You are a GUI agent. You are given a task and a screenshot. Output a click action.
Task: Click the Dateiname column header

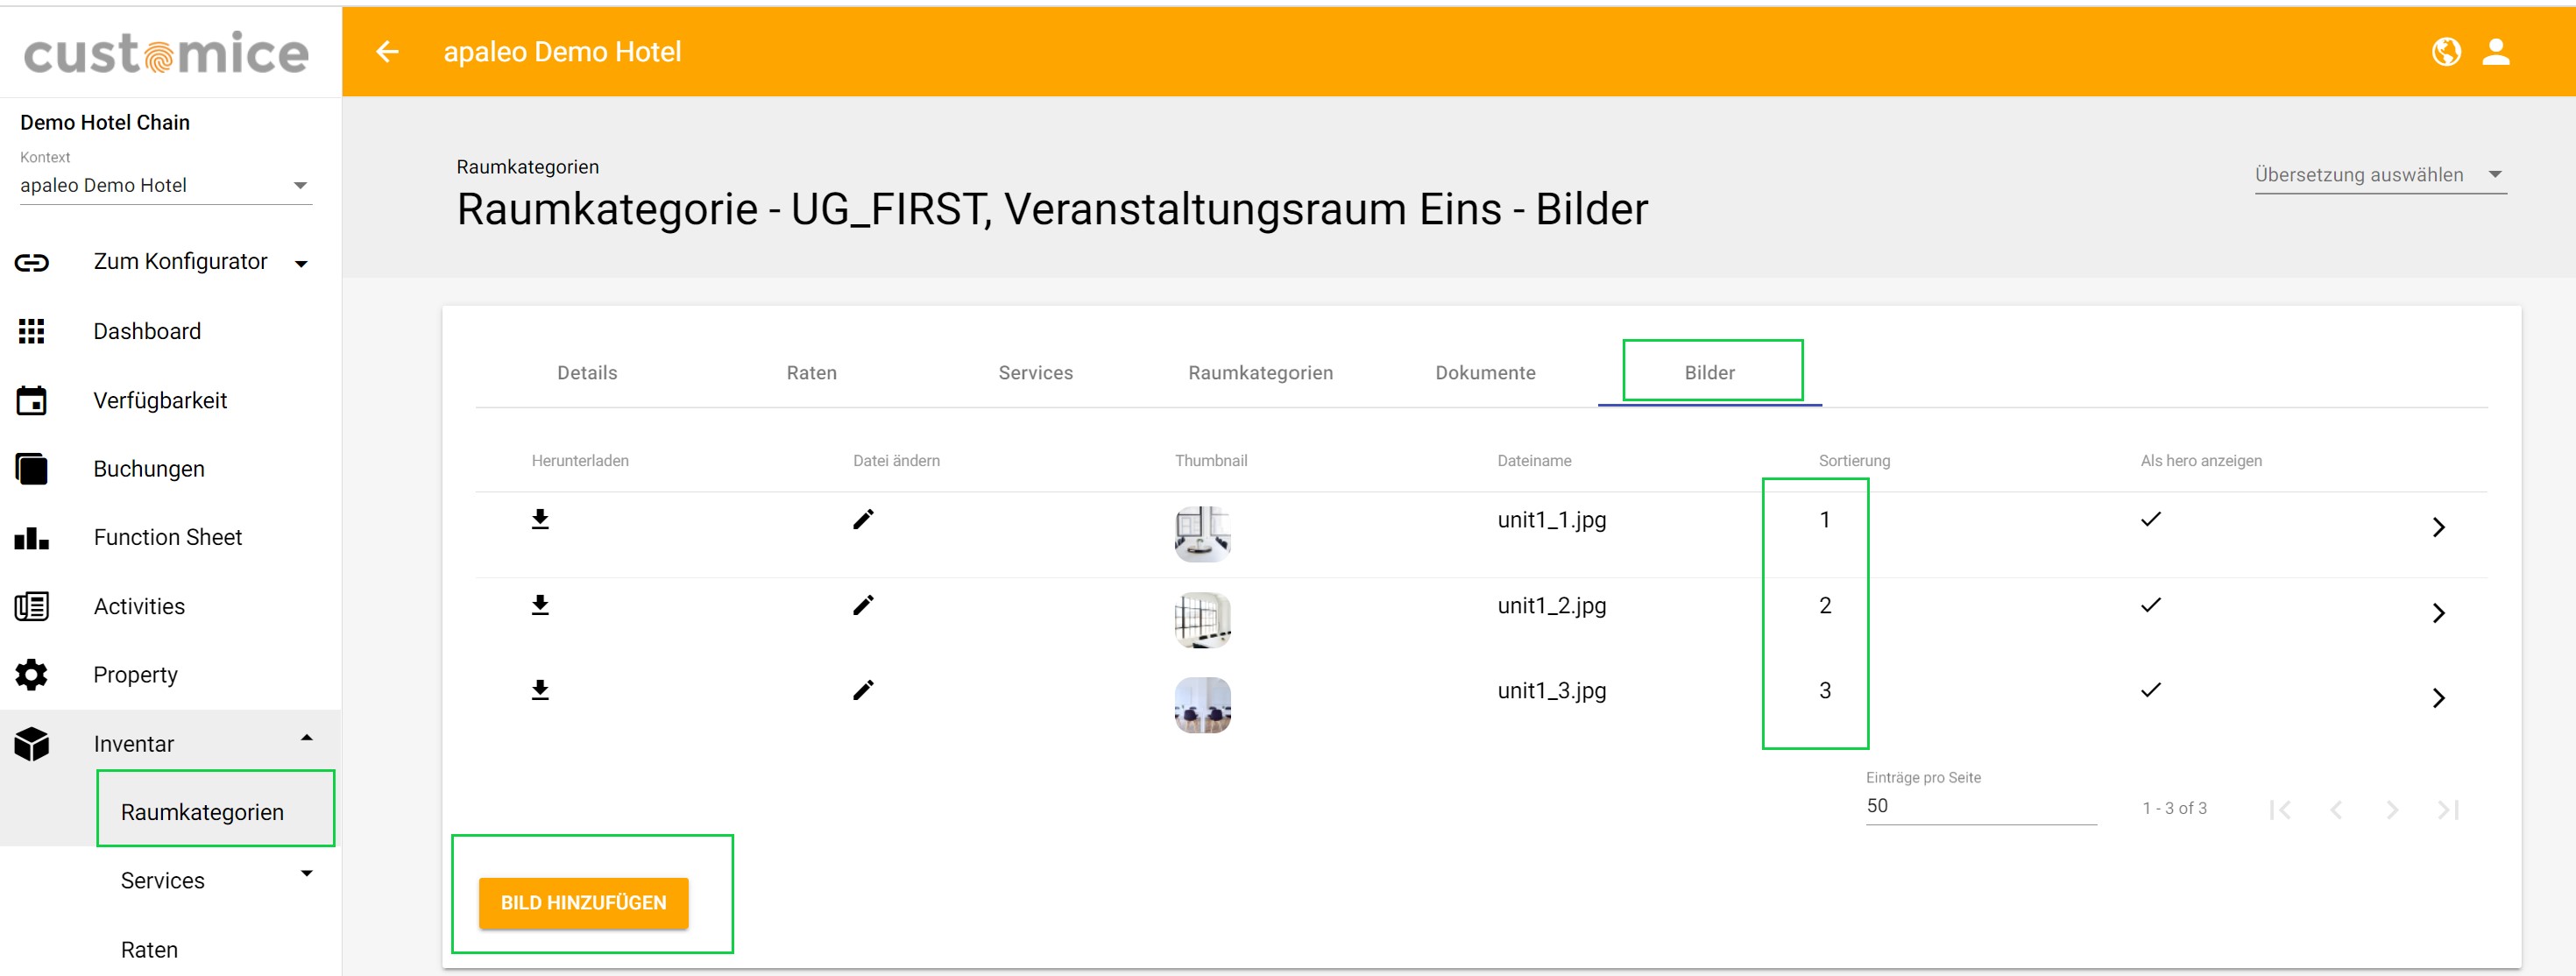click(x=1534, y=461)
